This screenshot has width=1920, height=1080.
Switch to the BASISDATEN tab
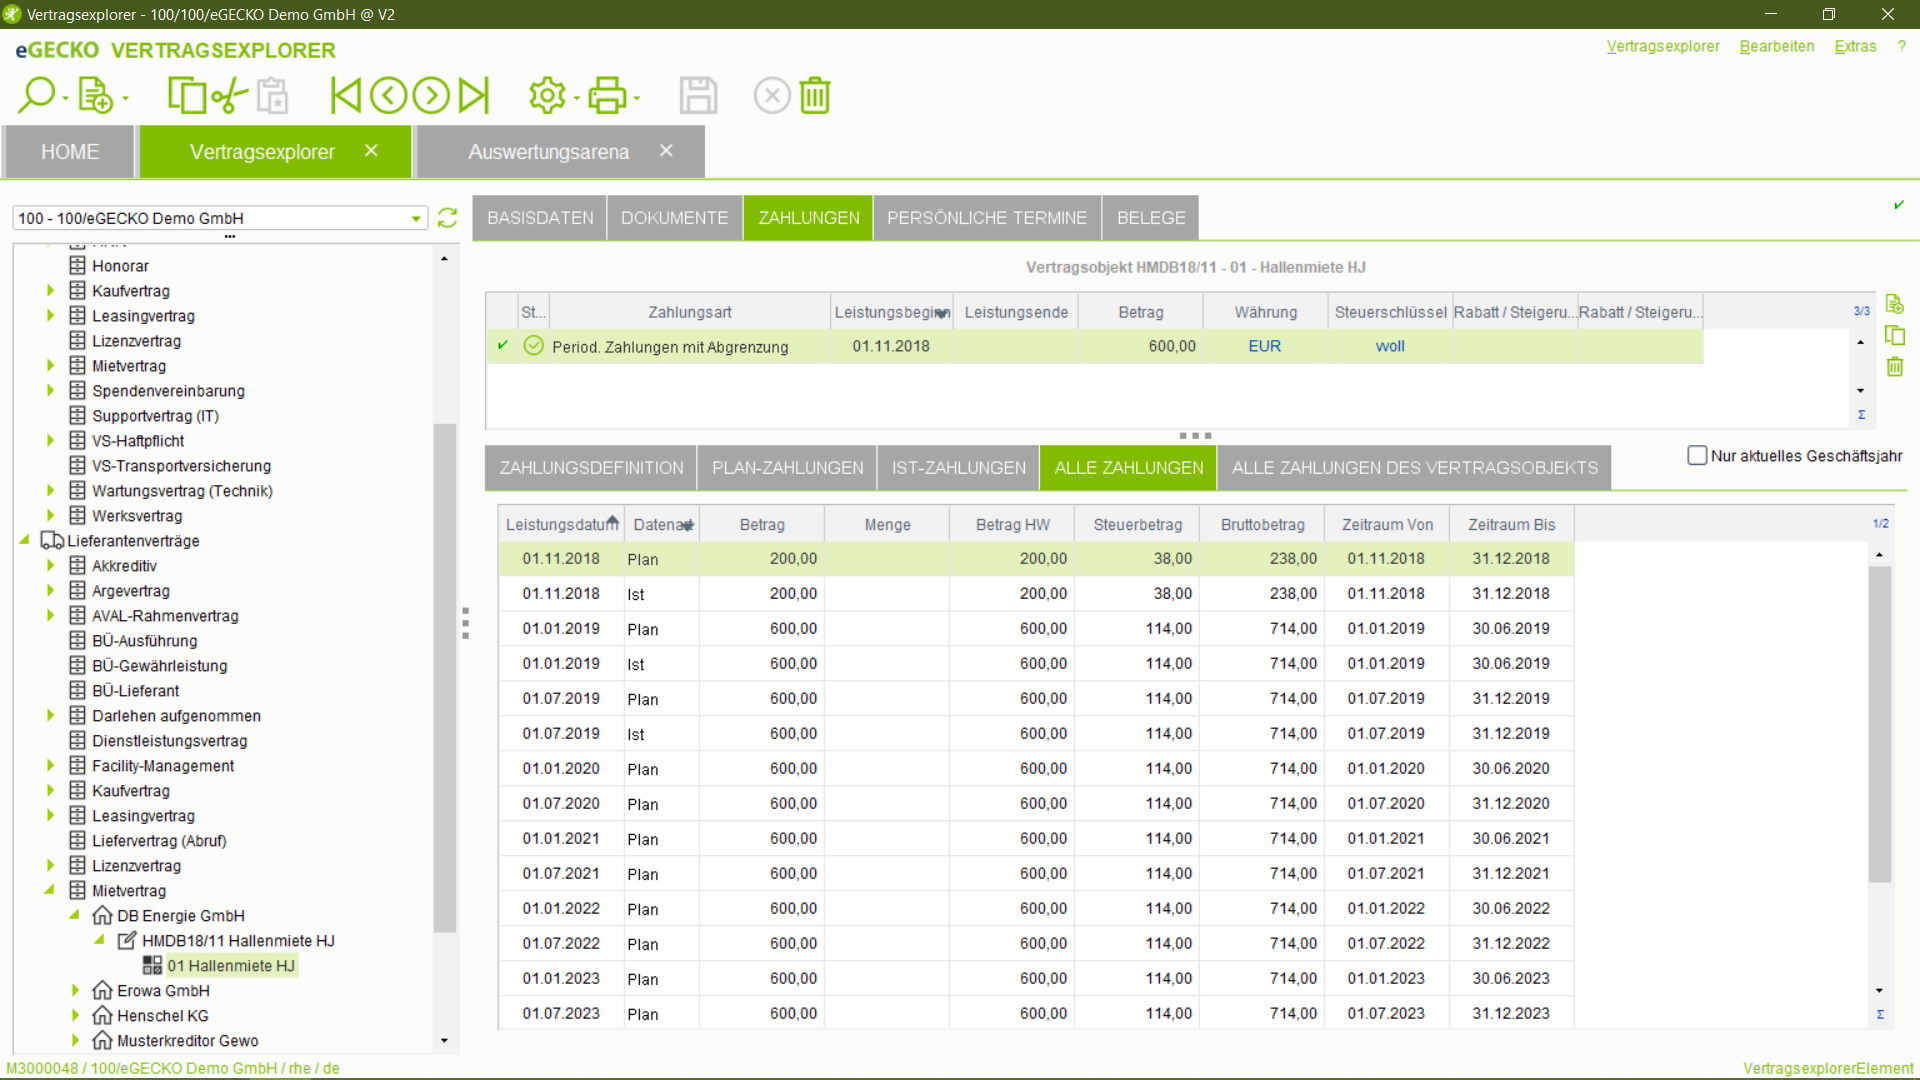click(540, 218)
